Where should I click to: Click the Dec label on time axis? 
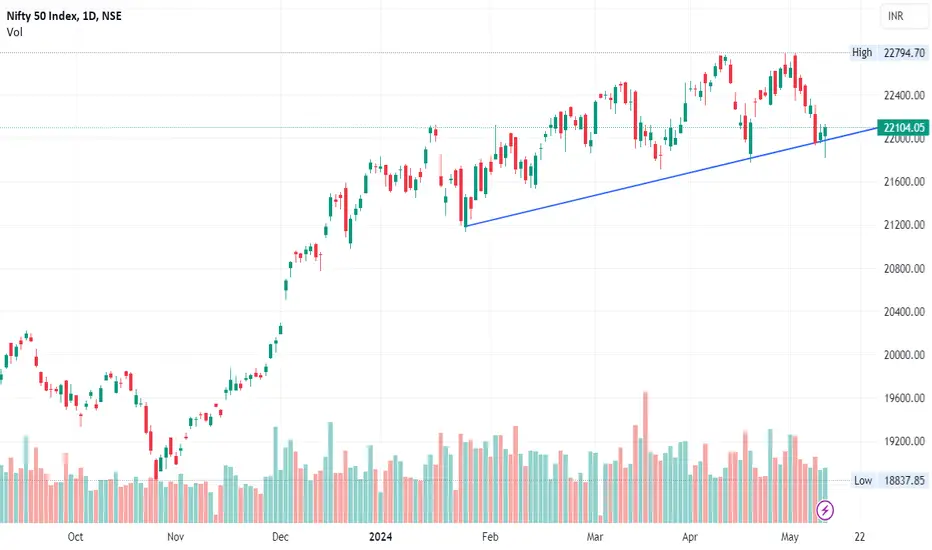click(x=280, y=537)
